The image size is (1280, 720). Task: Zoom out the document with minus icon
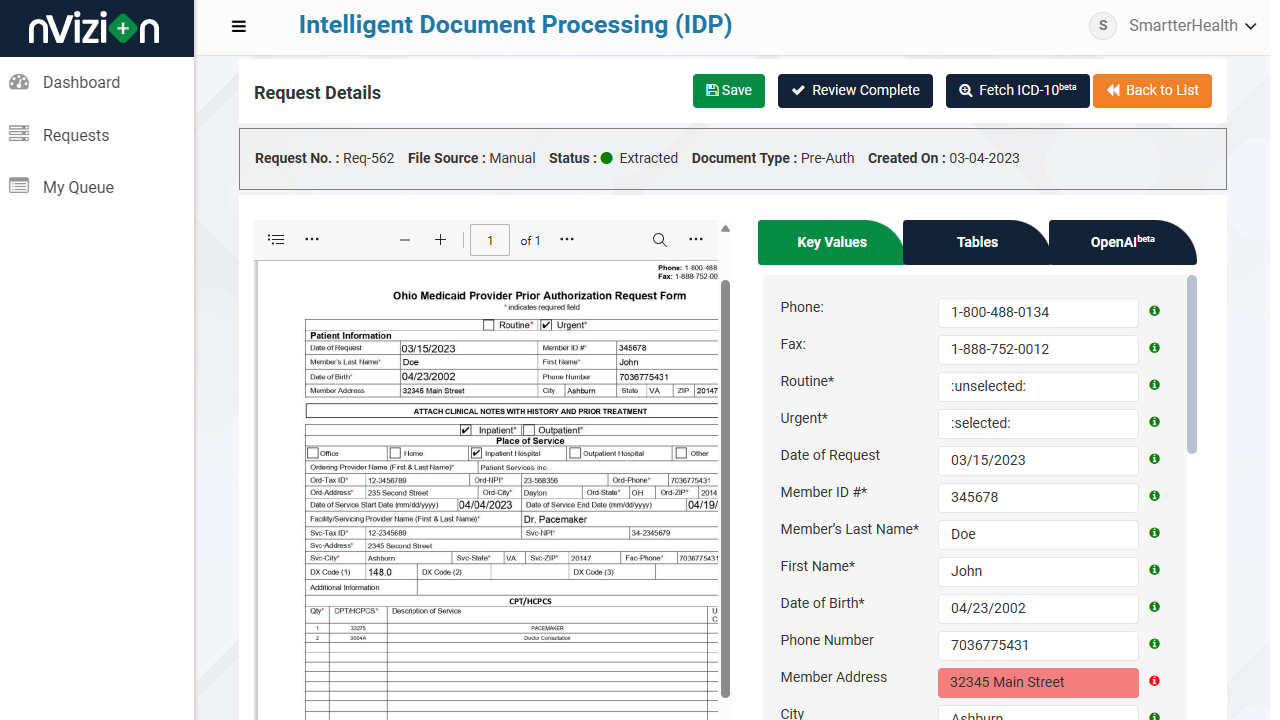405,240
